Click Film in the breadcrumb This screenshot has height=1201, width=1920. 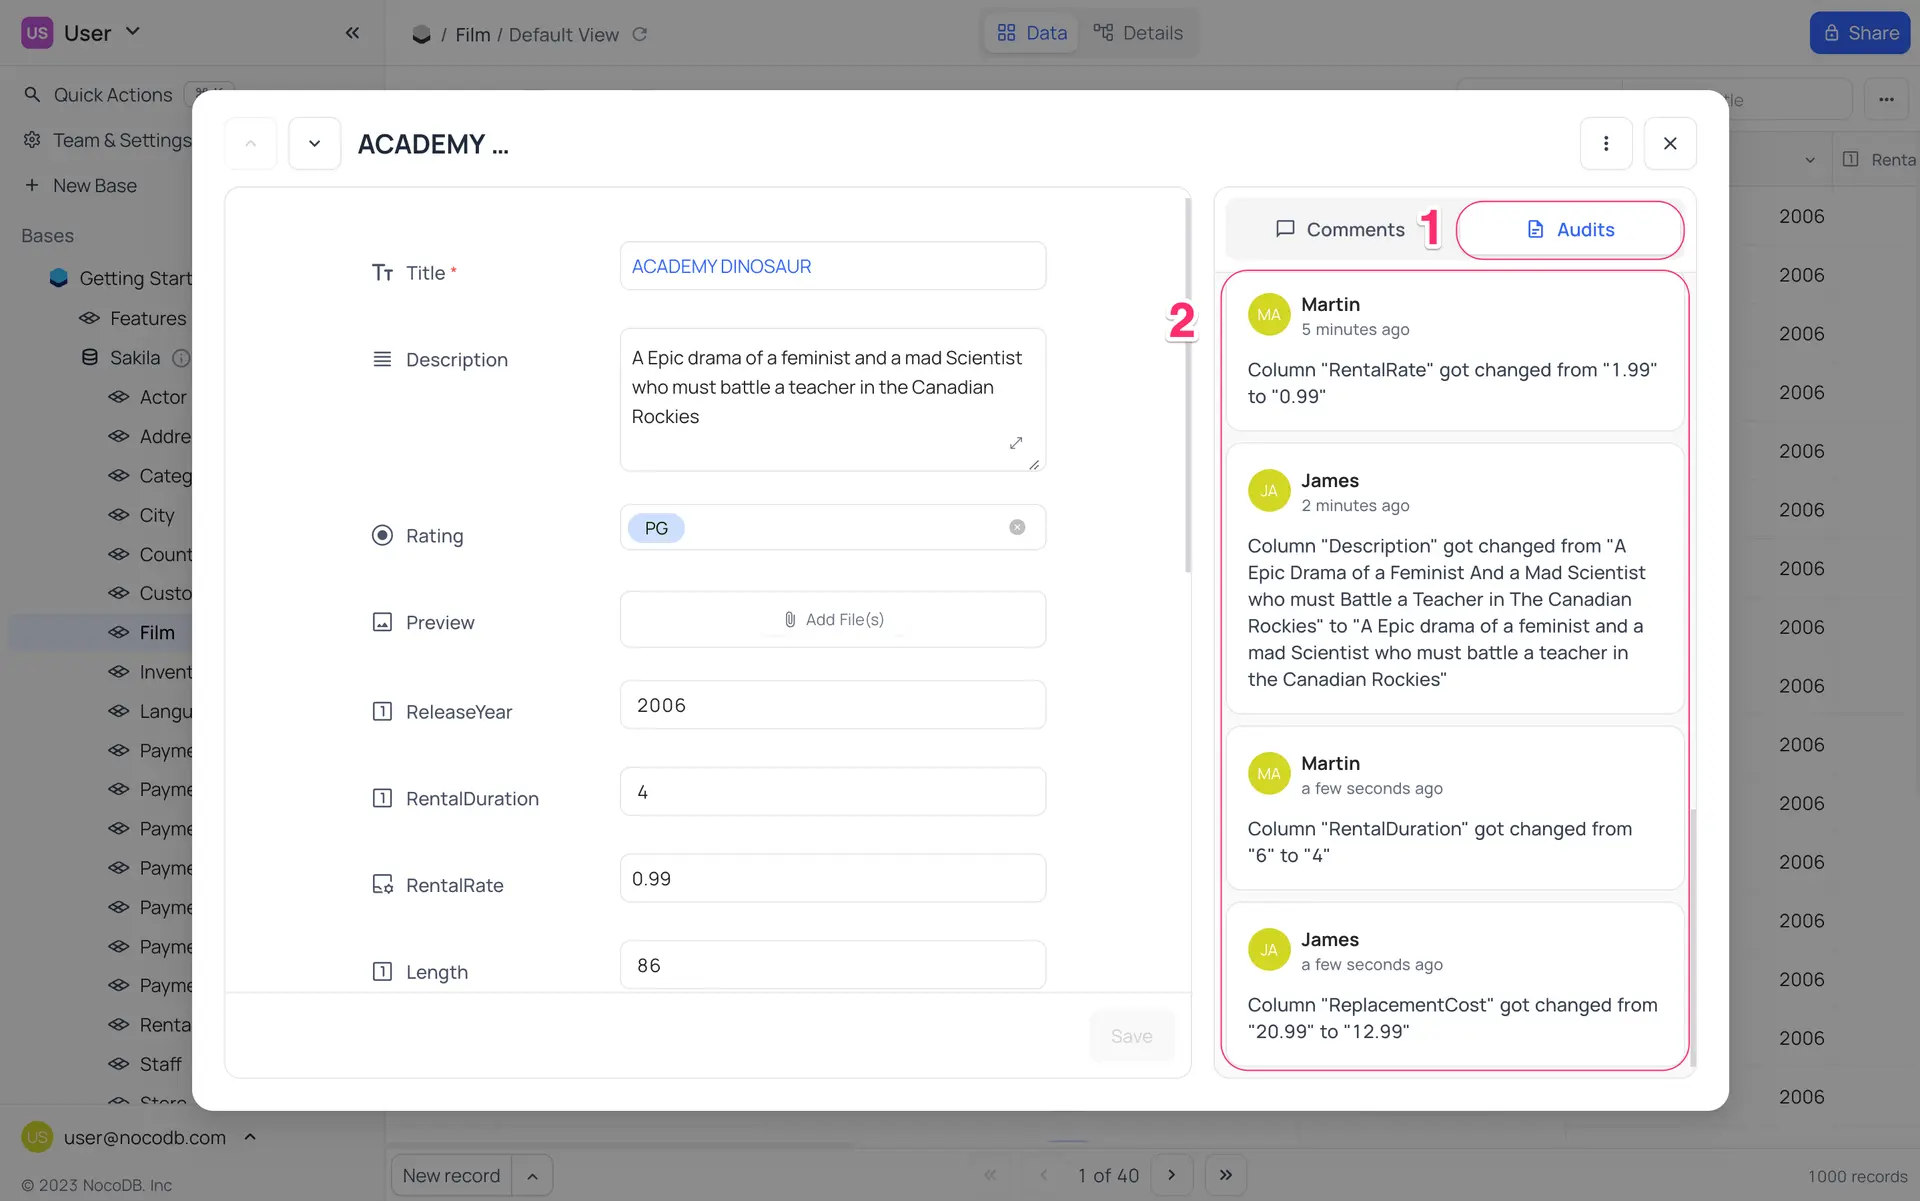click(x=473, y=34)
